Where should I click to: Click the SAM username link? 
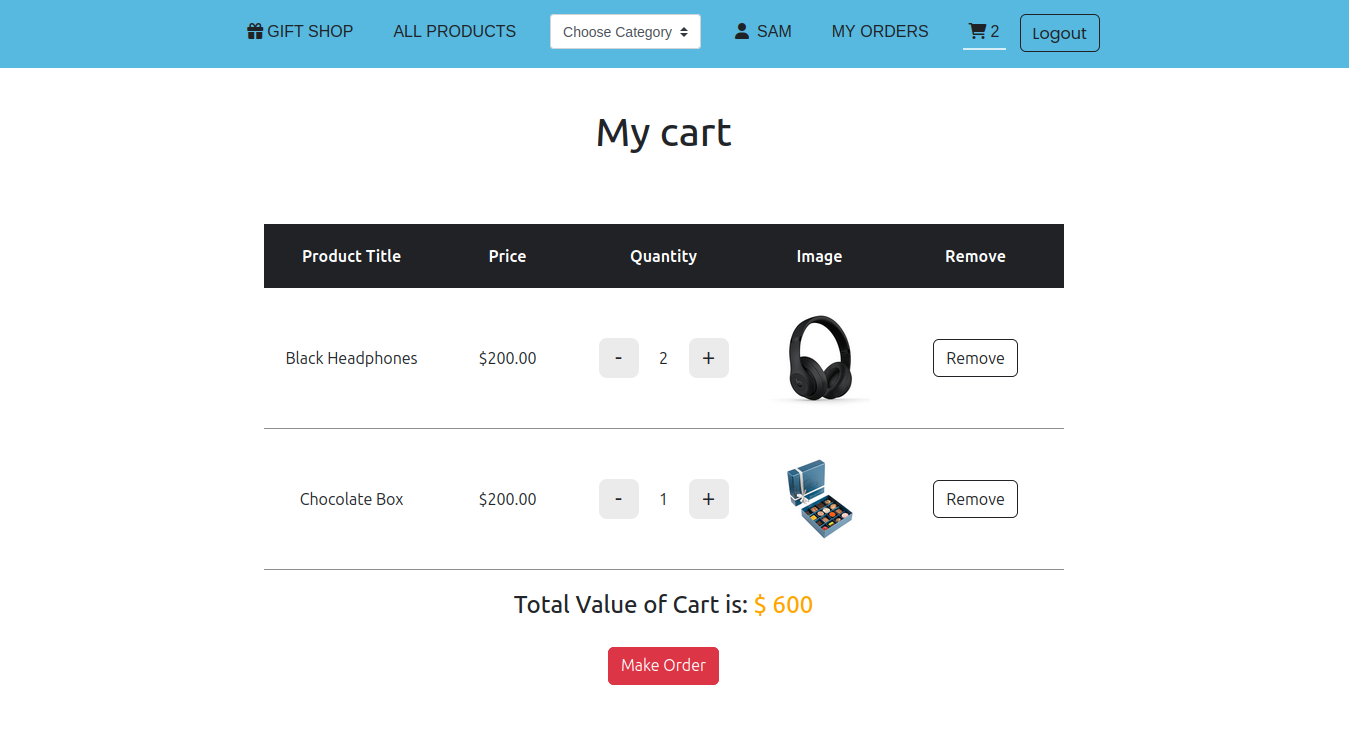tap(774, 31)
